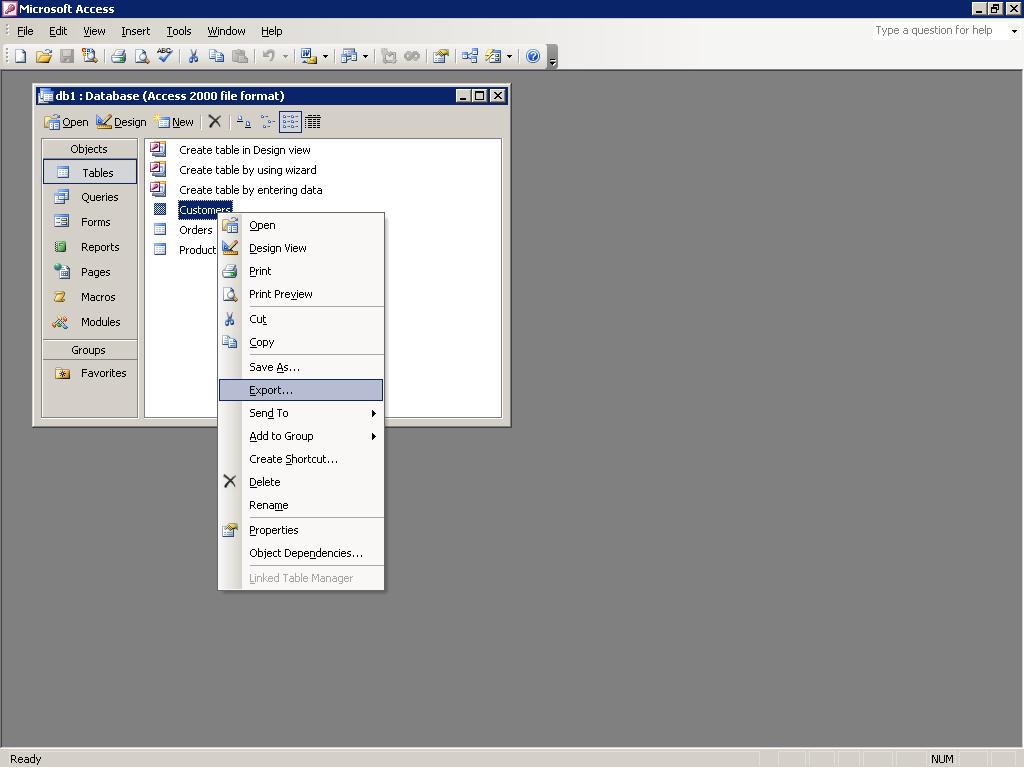Collapse the Objects header bar
This screenshot has width=1024, height=768.
(90, 149)
